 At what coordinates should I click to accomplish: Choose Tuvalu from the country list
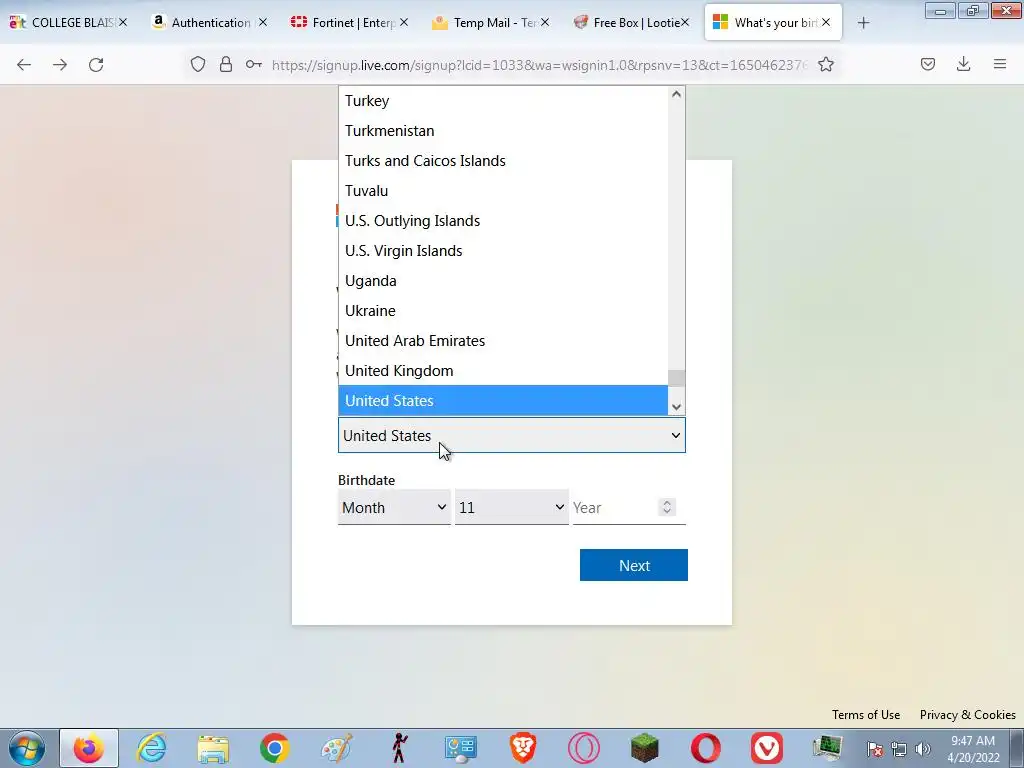pyautogui.click(x=503, y=191)
